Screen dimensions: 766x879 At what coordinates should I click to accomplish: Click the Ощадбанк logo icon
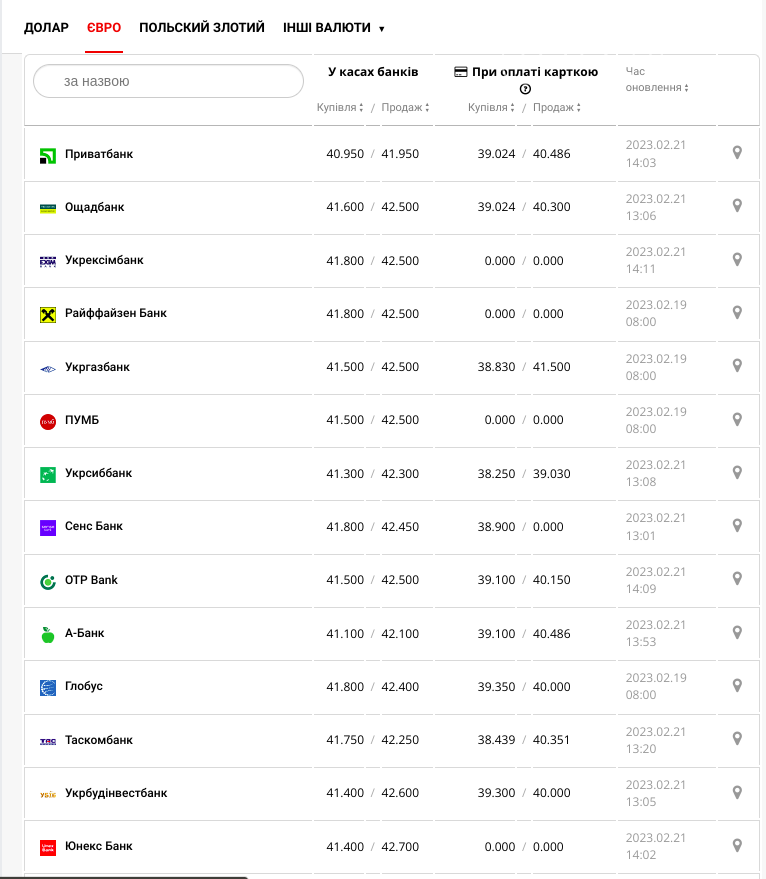(48, 209)
